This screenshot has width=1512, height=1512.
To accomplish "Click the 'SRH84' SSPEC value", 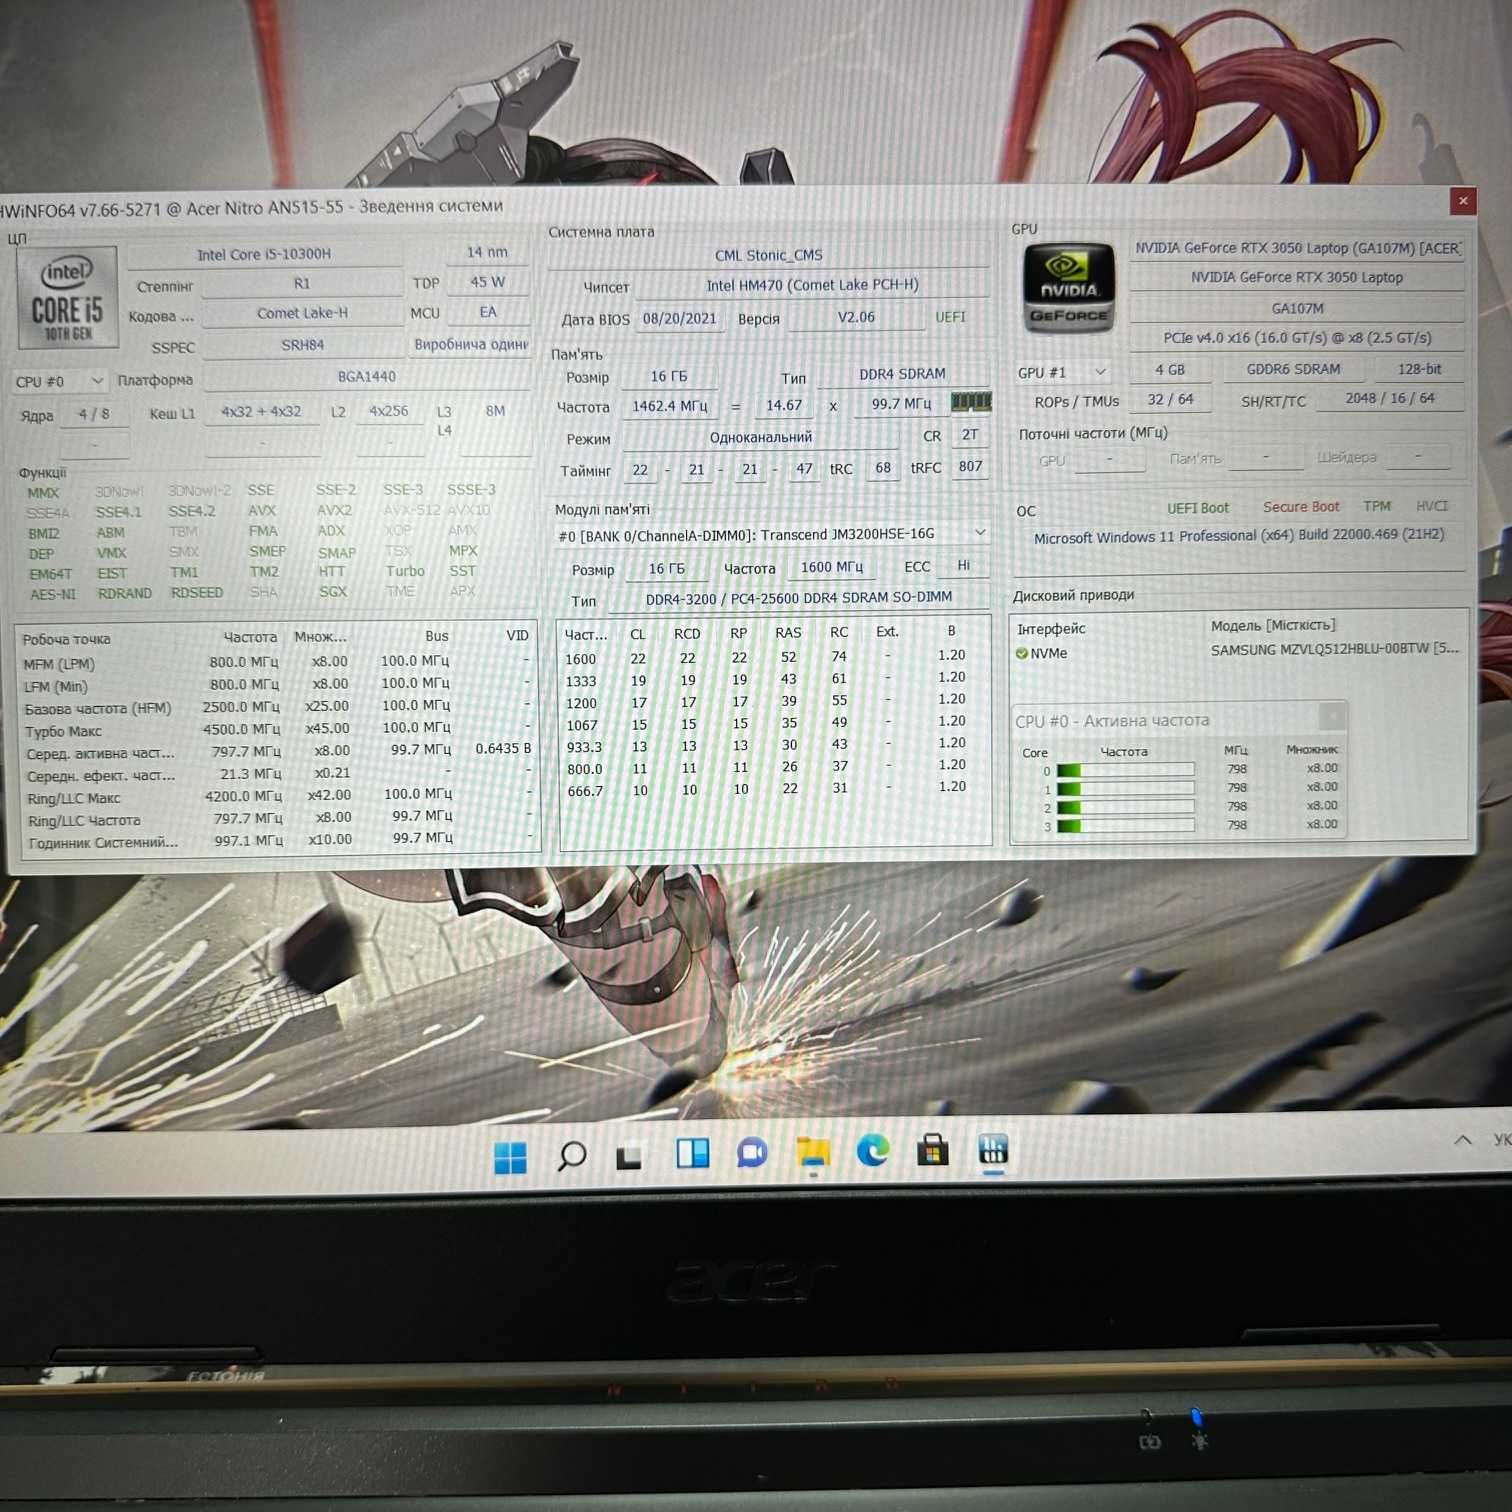I will (302, 345).
